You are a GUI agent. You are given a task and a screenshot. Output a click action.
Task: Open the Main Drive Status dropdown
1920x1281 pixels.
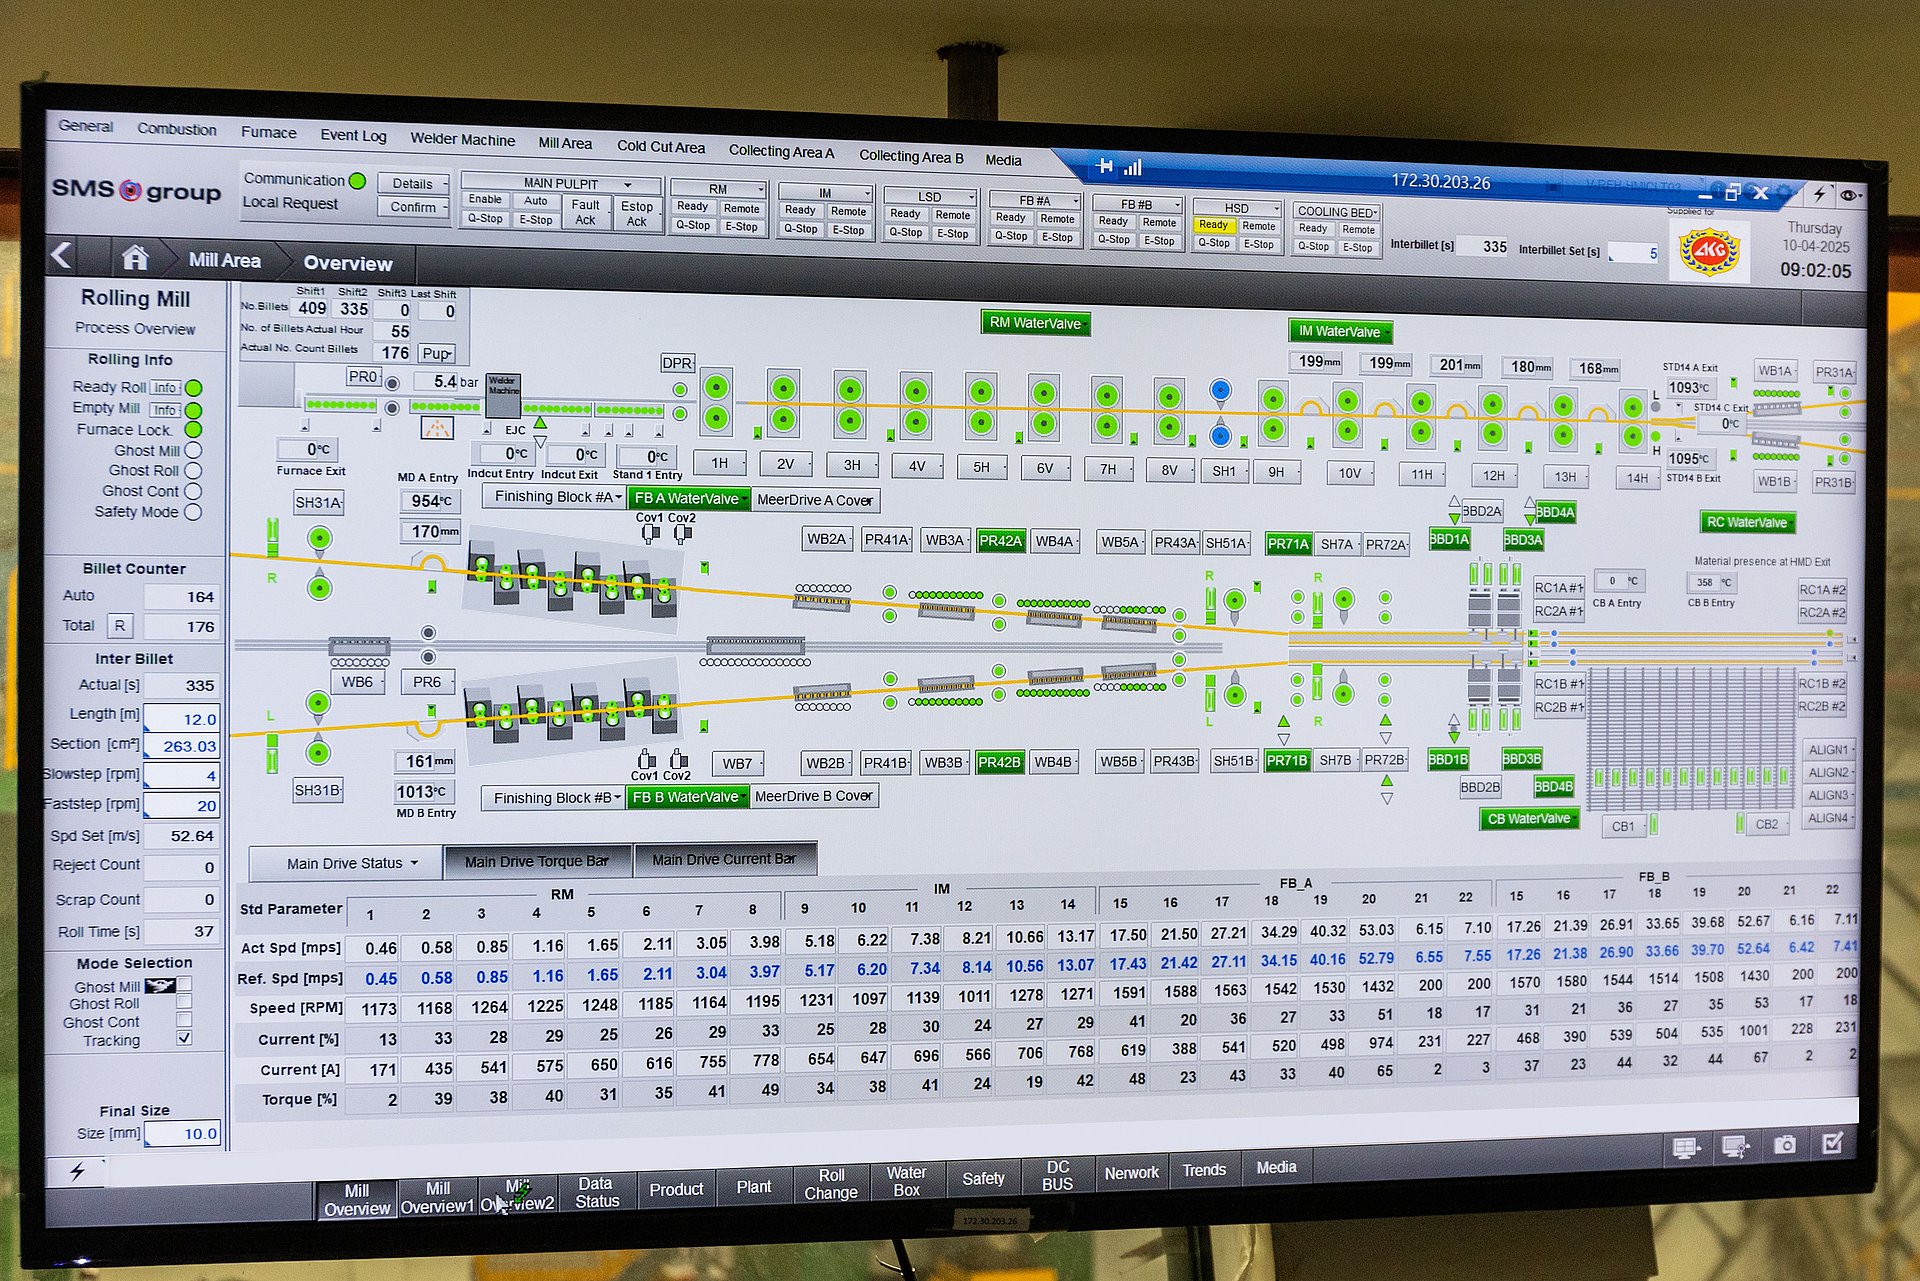[349, 862]
